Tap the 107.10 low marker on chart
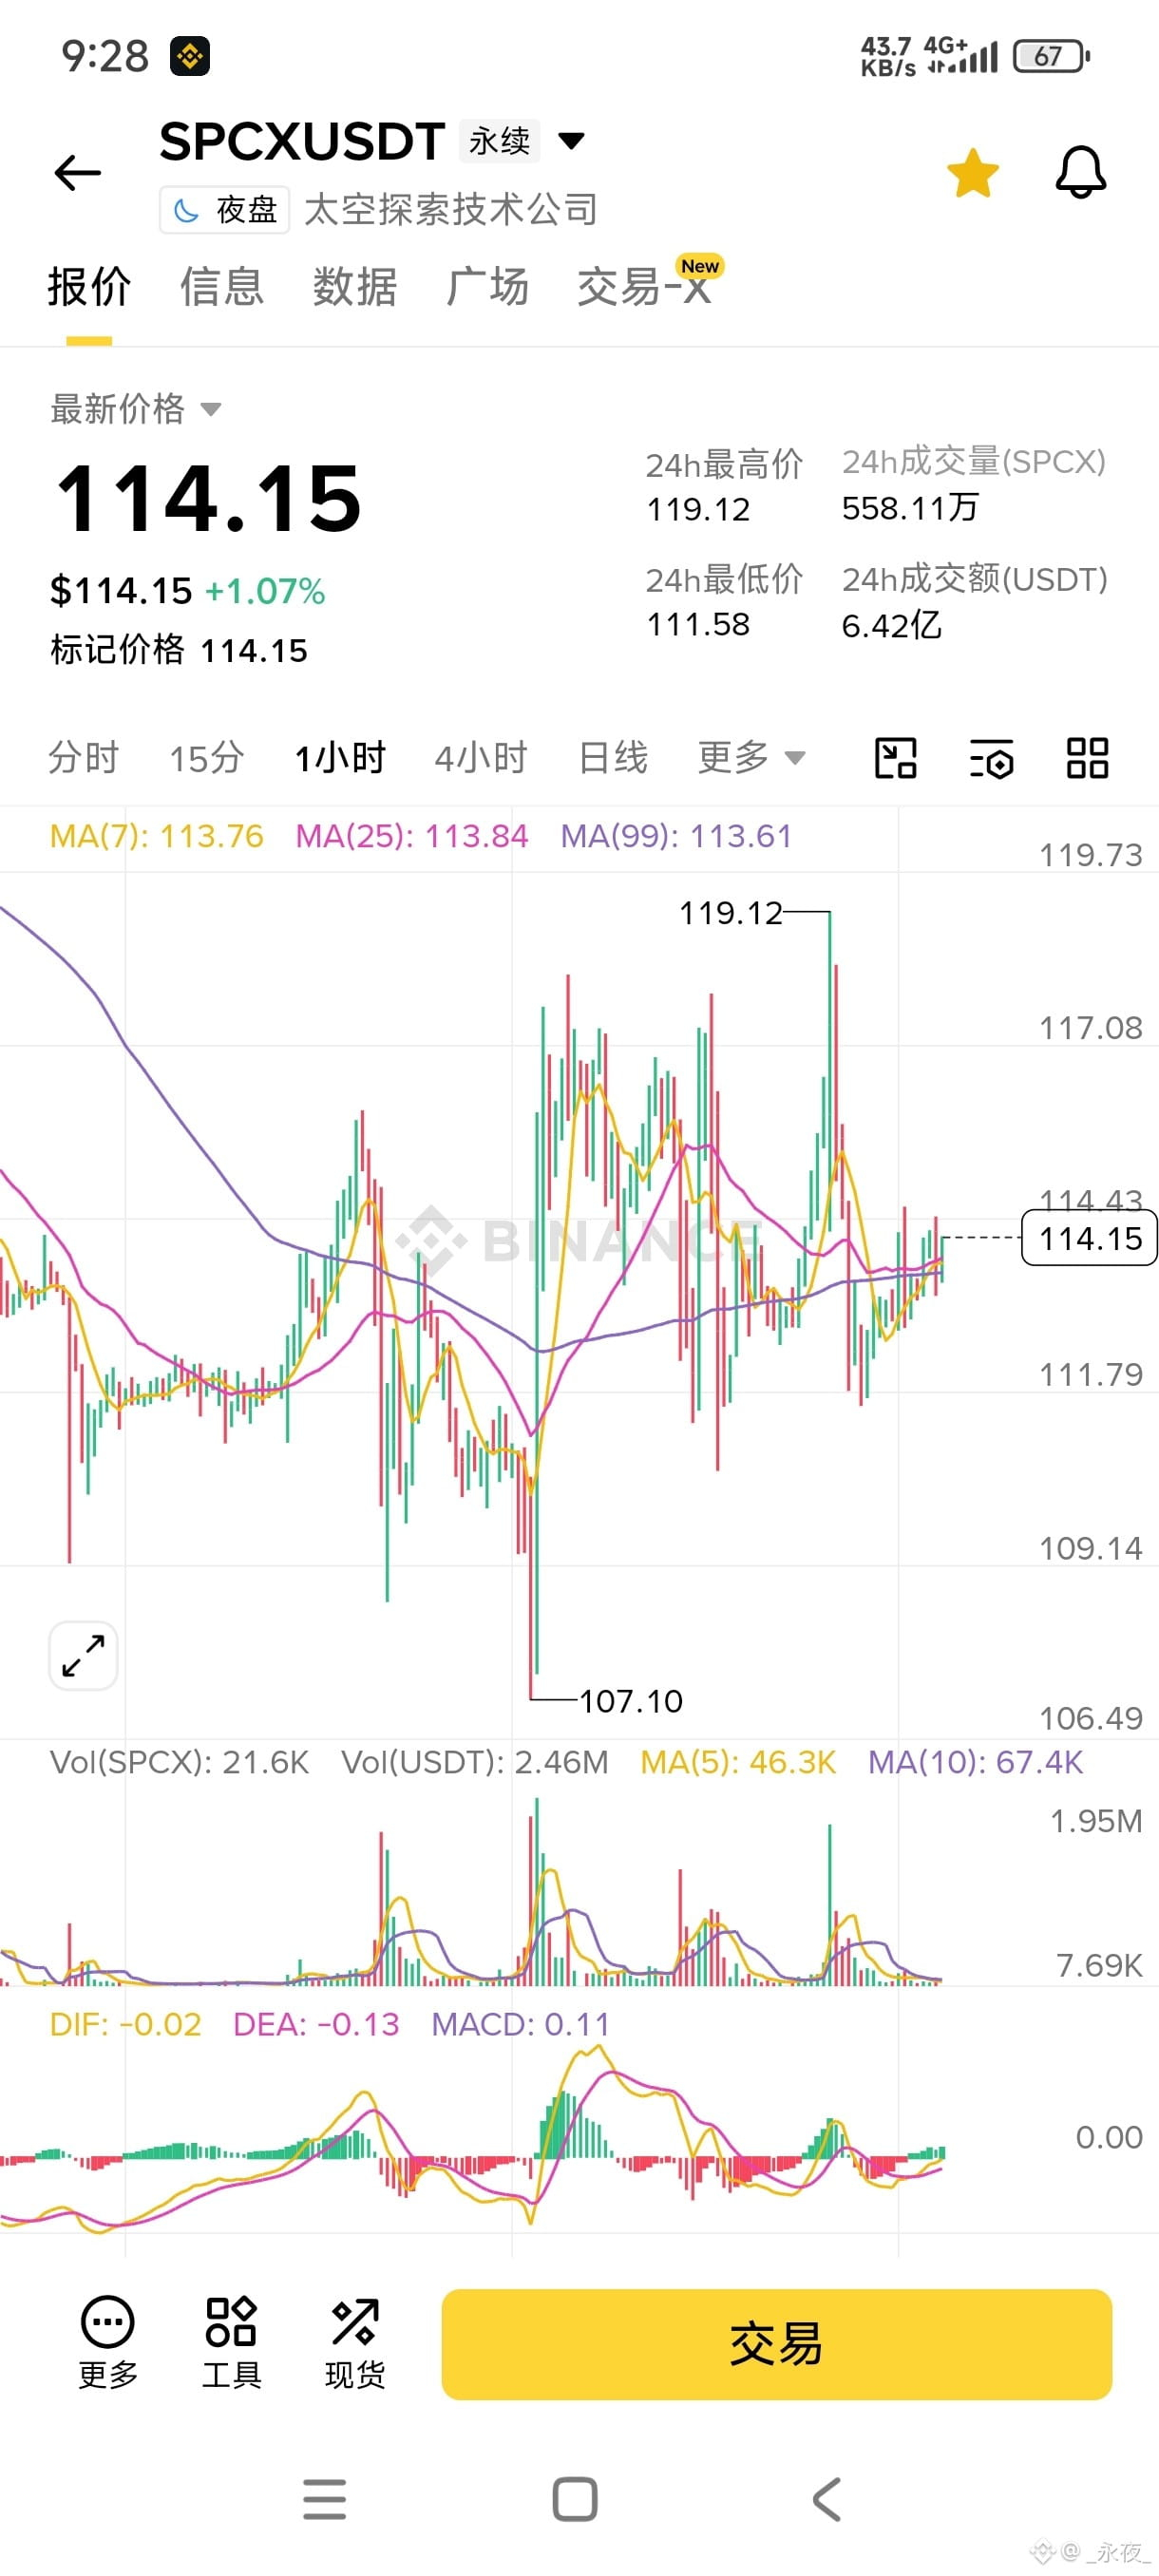Viewport: 1159px width, 2576px height. point(631,1701)
